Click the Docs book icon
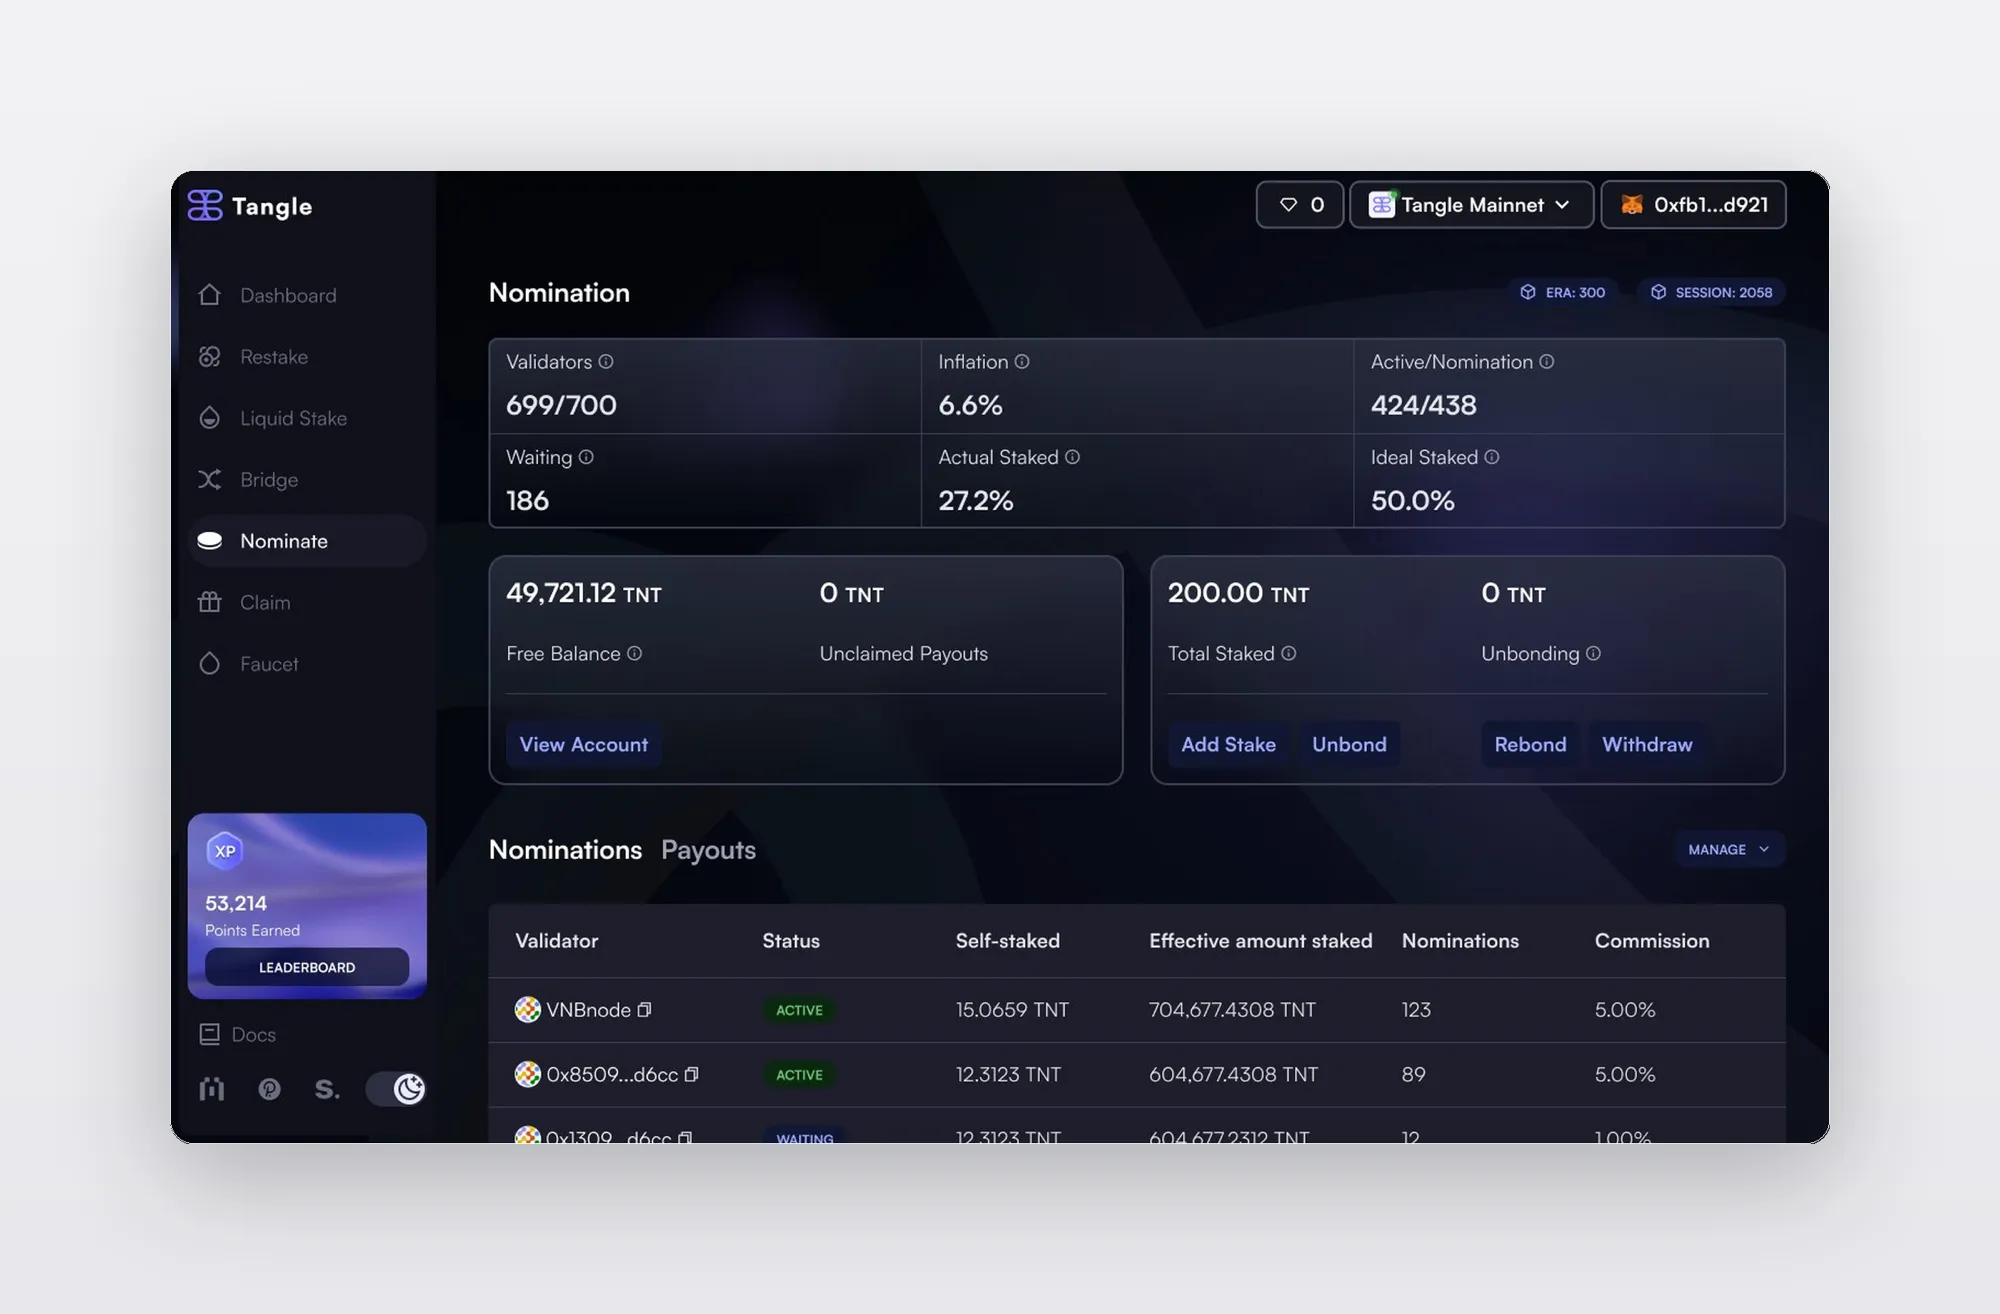 pos(209,1034)
